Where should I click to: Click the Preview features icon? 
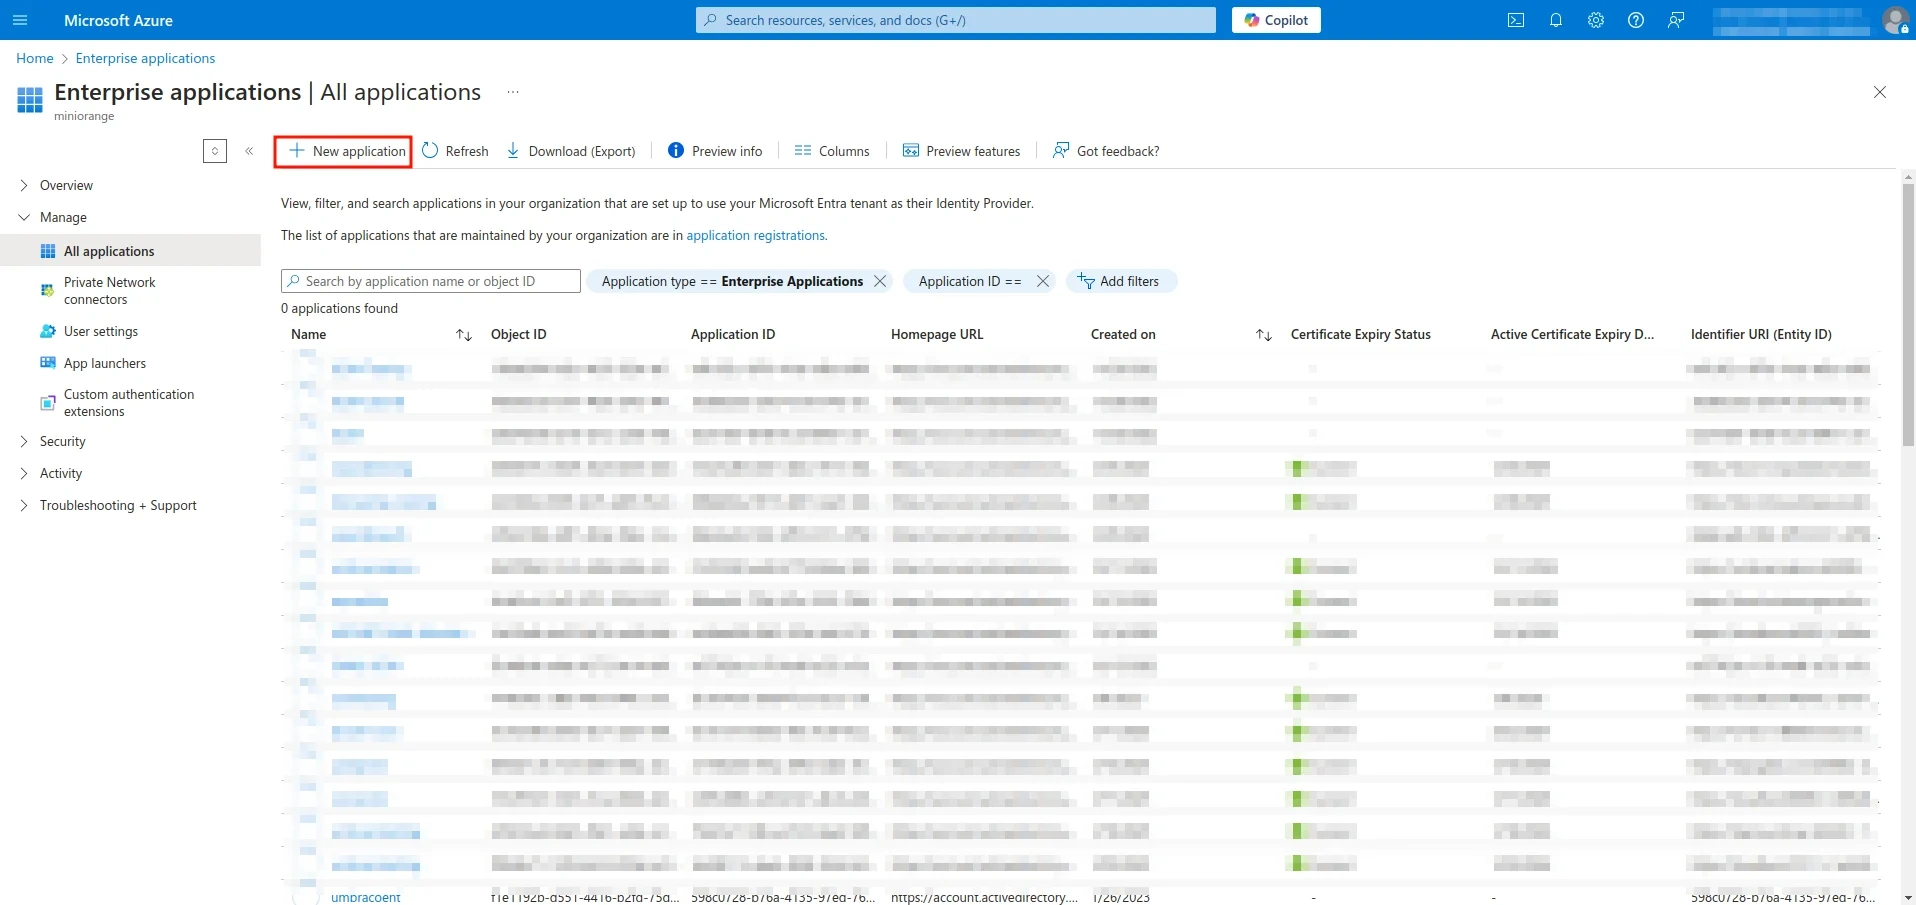pyautogui.click(x=910, y=150)
